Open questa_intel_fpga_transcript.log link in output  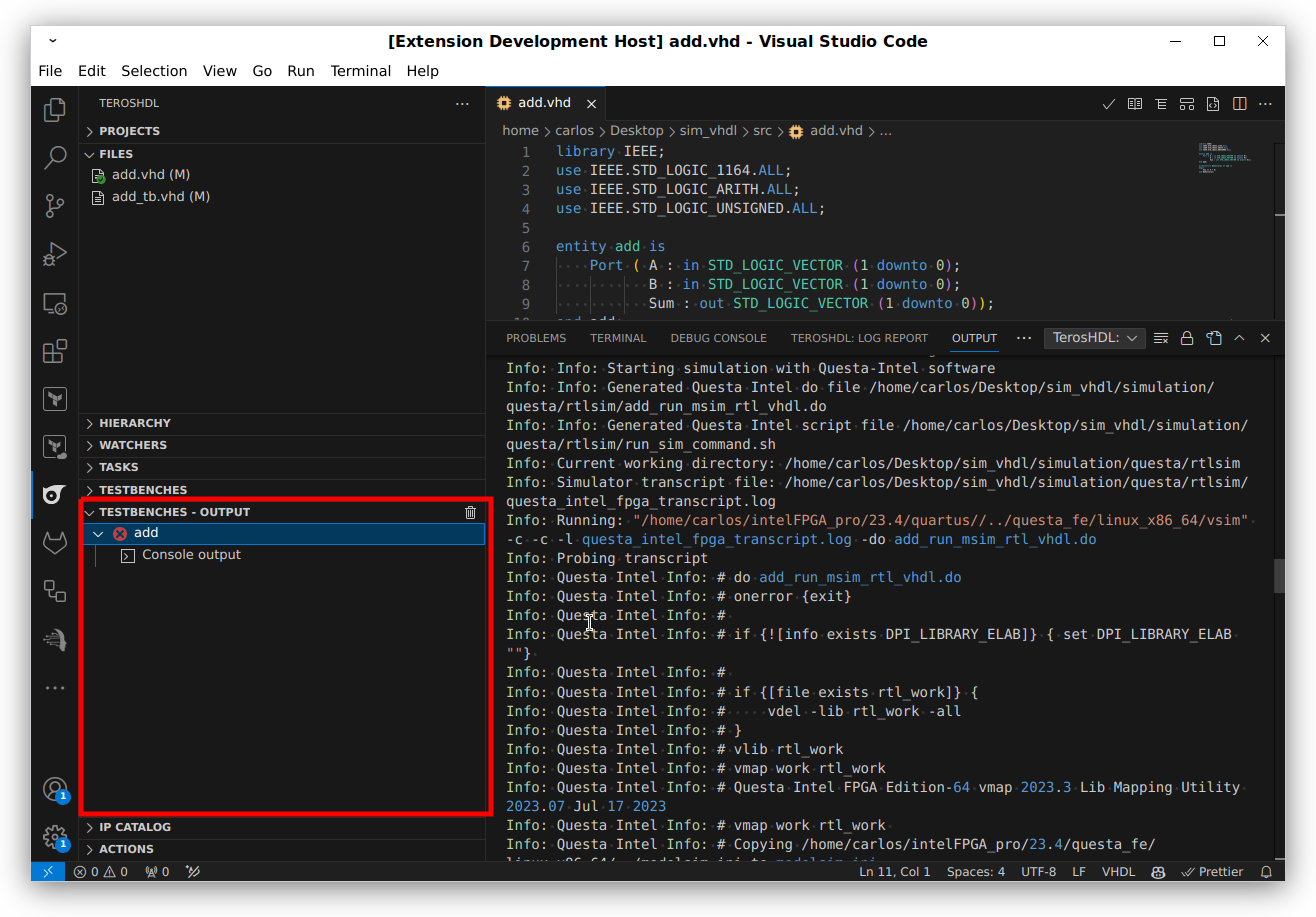pos(717,539)
